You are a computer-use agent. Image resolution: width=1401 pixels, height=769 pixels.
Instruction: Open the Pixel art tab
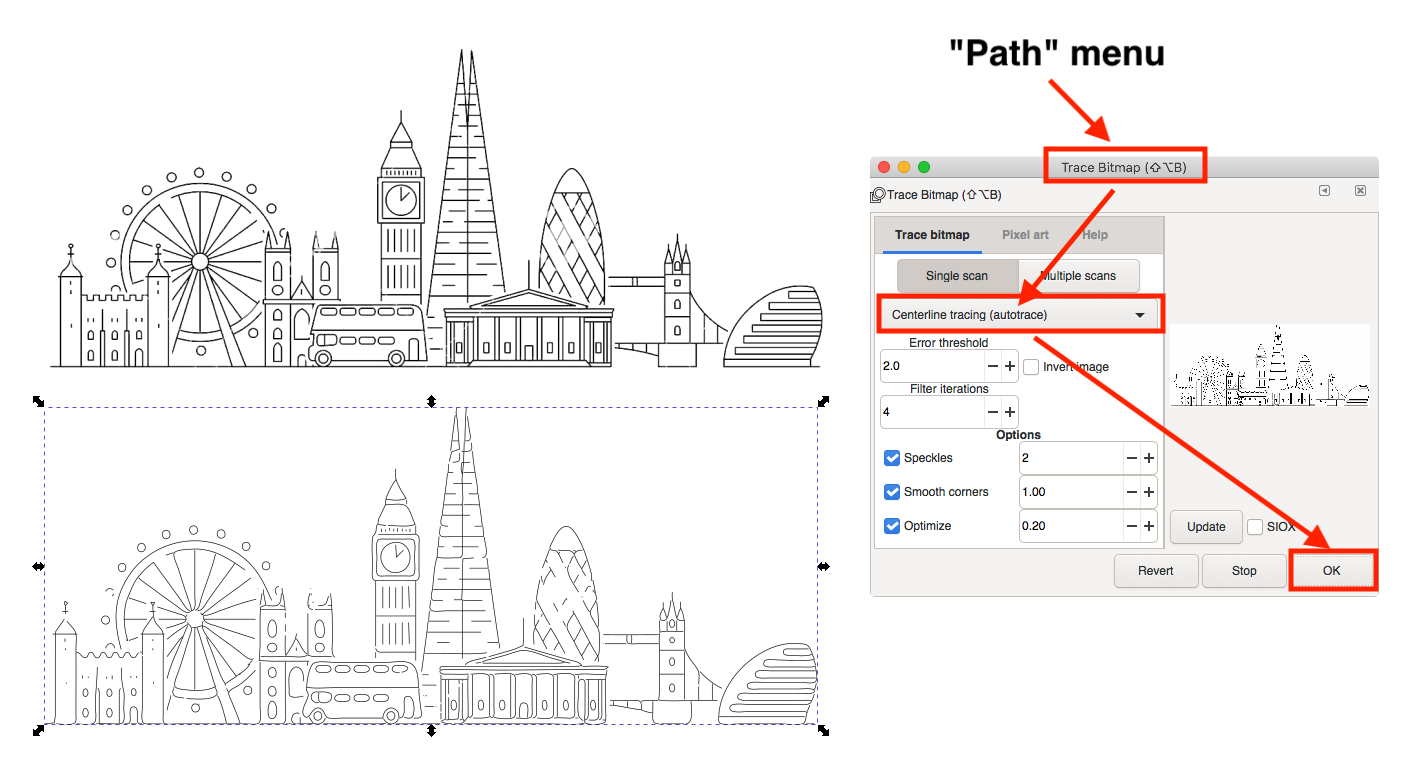click(x=1024, y=234)
